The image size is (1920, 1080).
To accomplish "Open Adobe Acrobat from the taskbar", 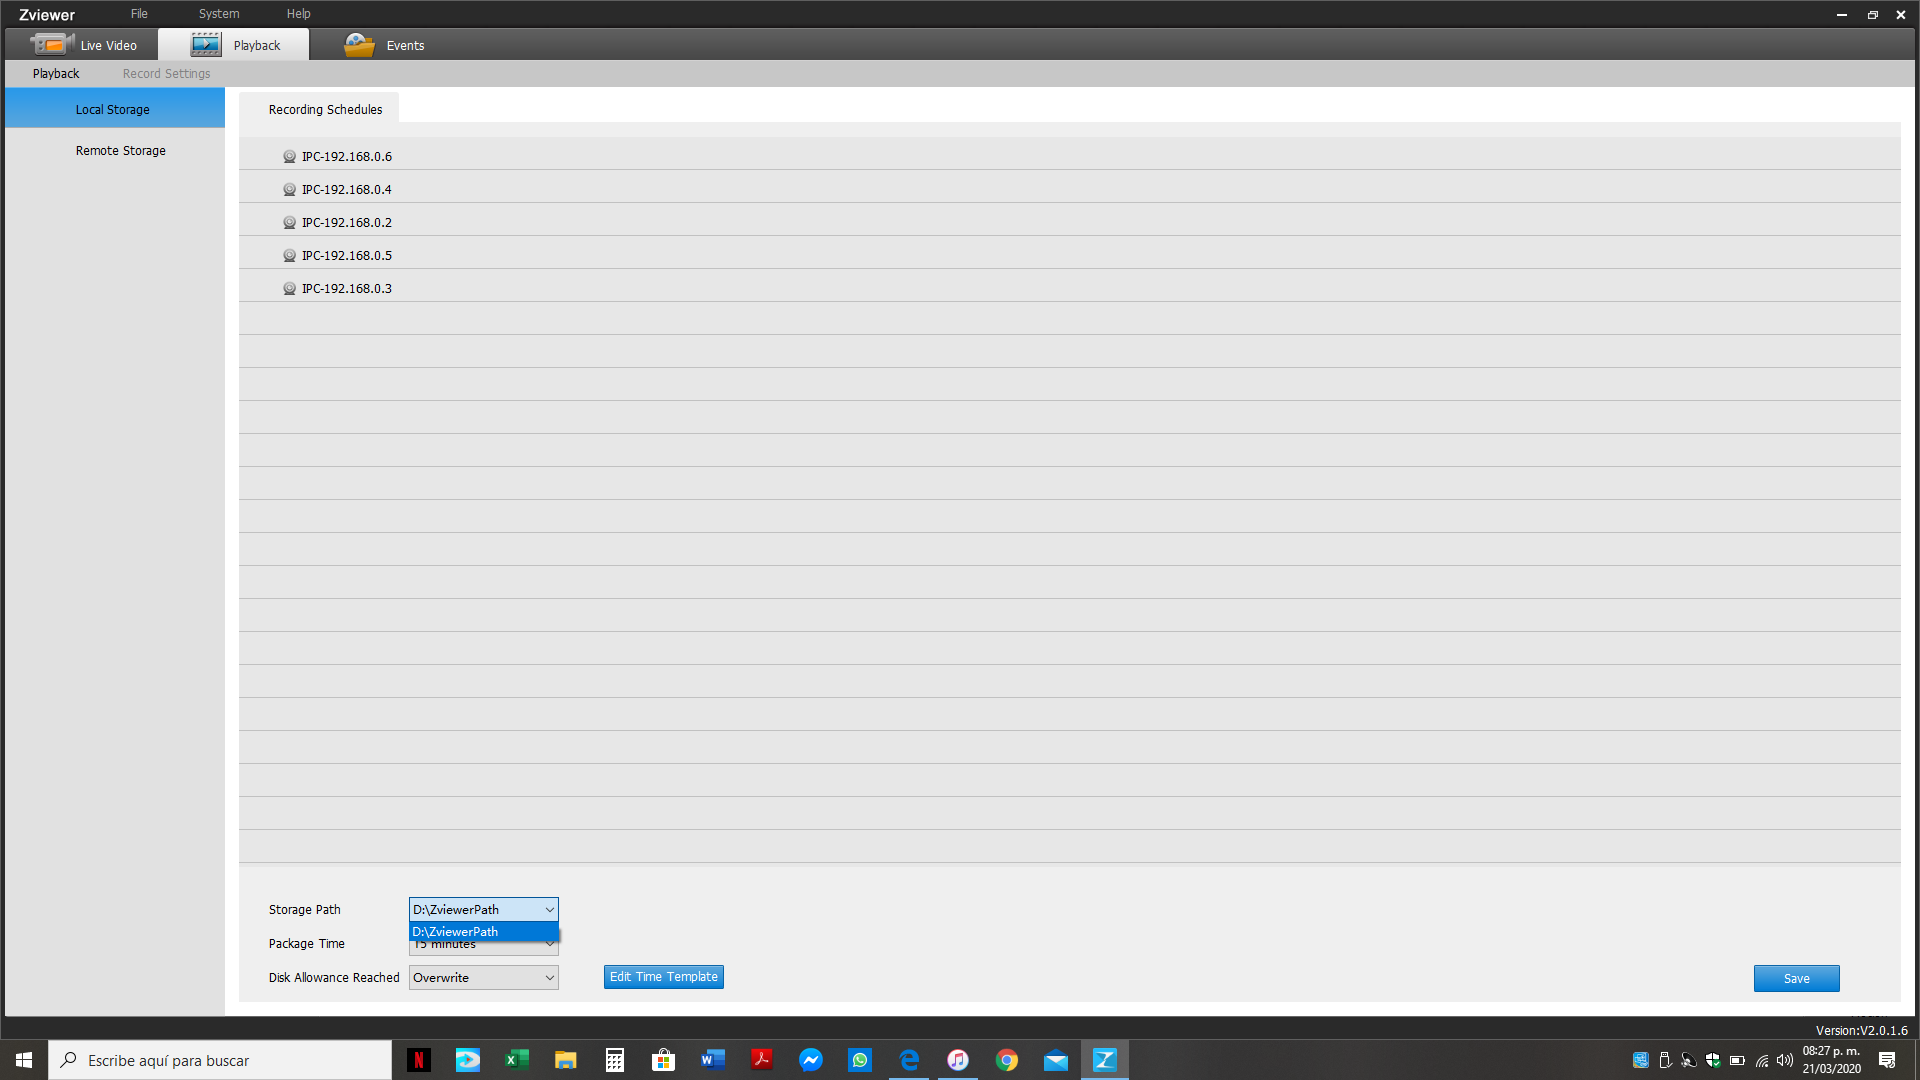I will [762, 1060].
